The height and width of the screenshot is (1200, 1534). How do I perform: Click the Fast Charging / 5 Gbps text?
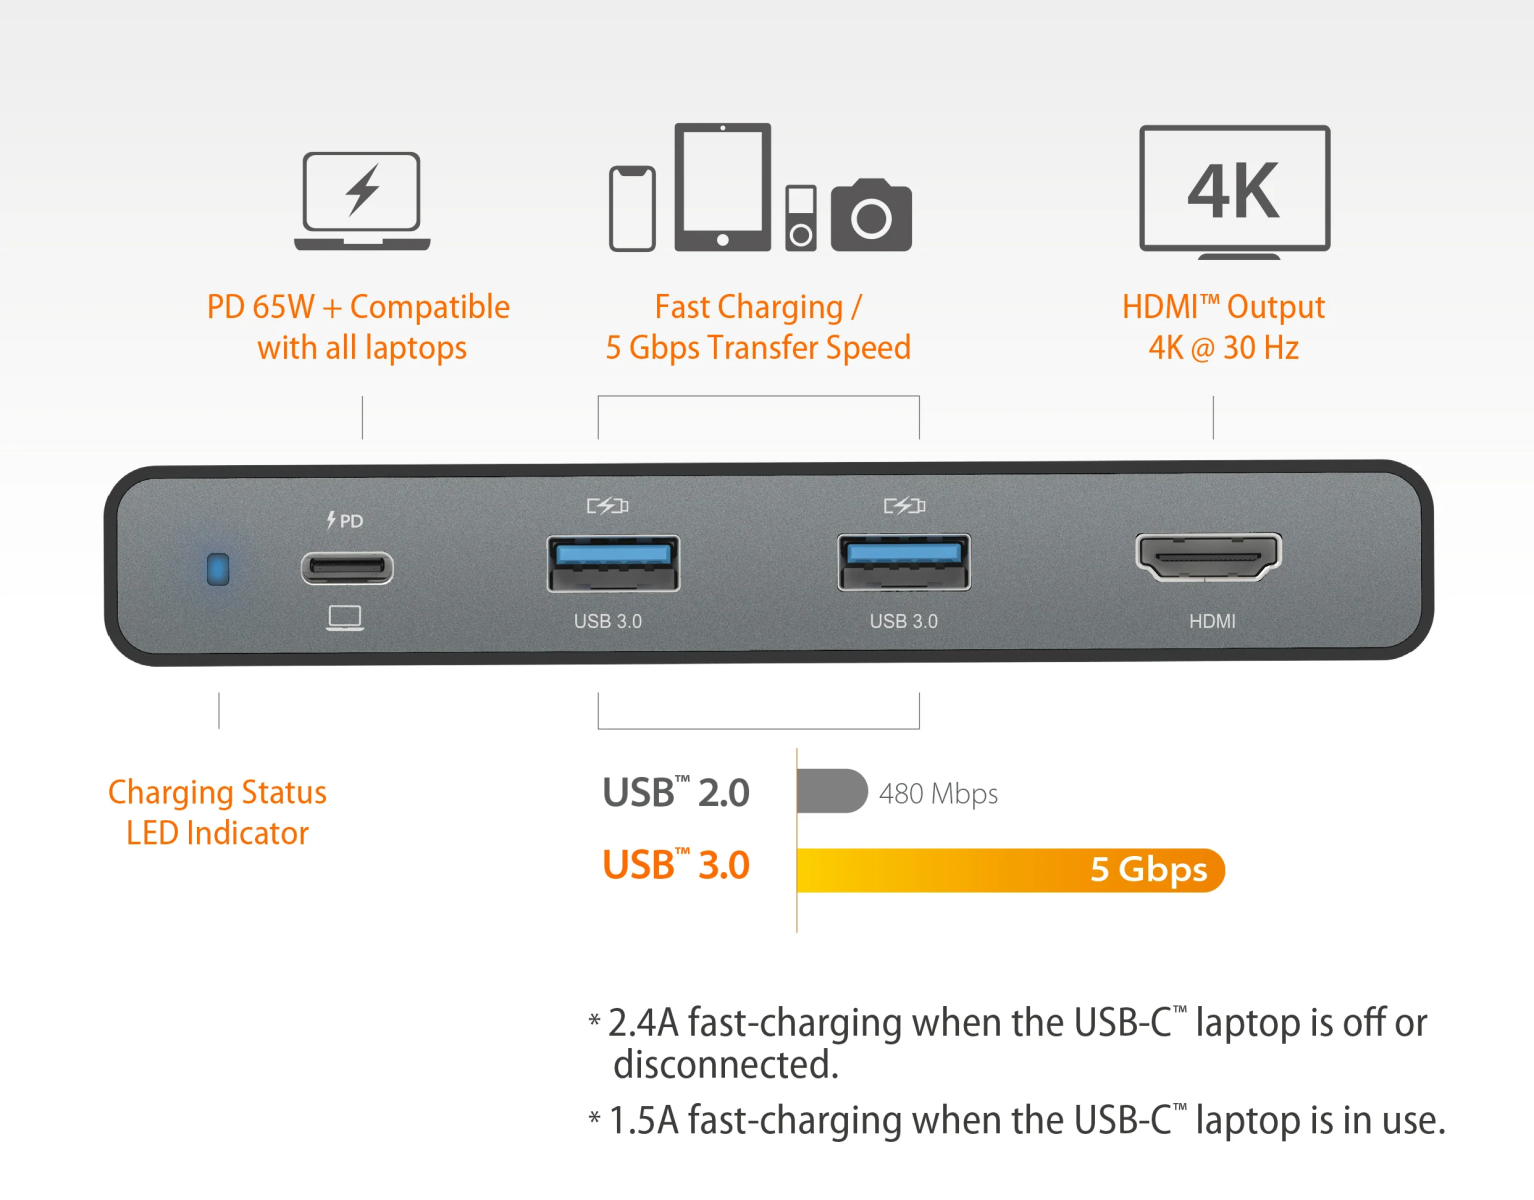point(758,327)
